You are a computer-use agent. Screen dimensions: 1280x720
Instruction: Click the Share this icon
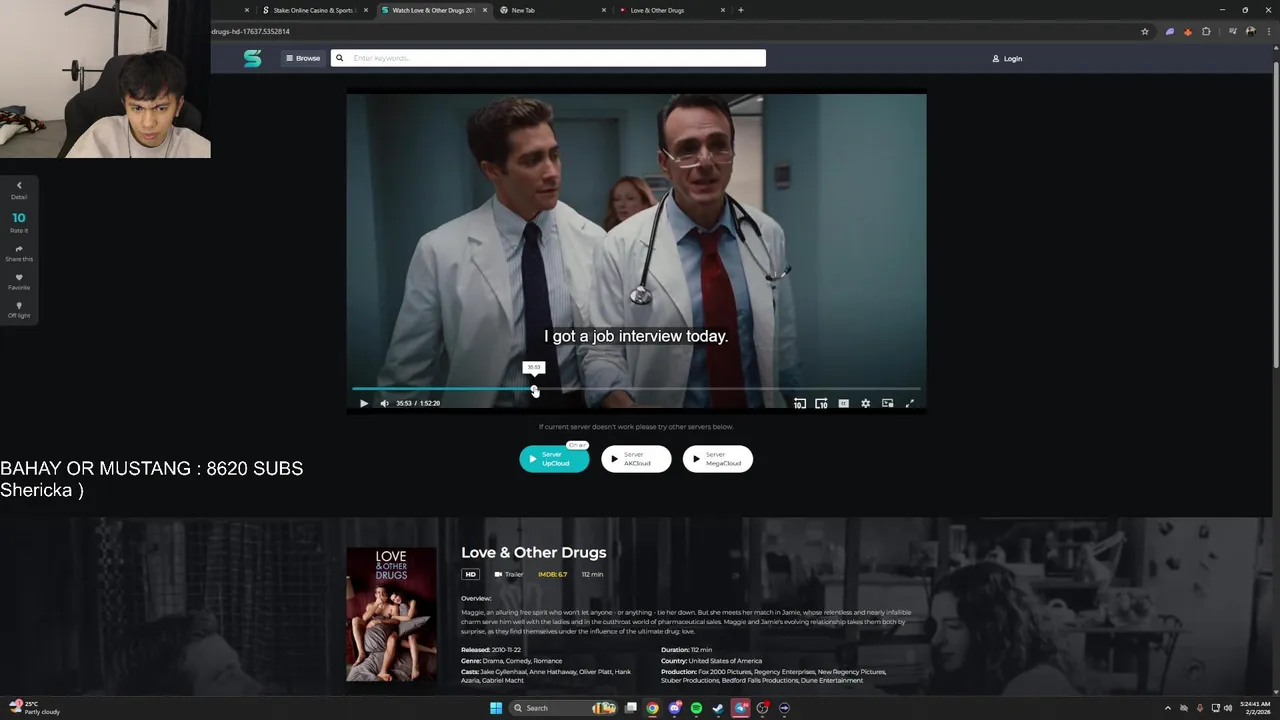[x=18, y=249]
